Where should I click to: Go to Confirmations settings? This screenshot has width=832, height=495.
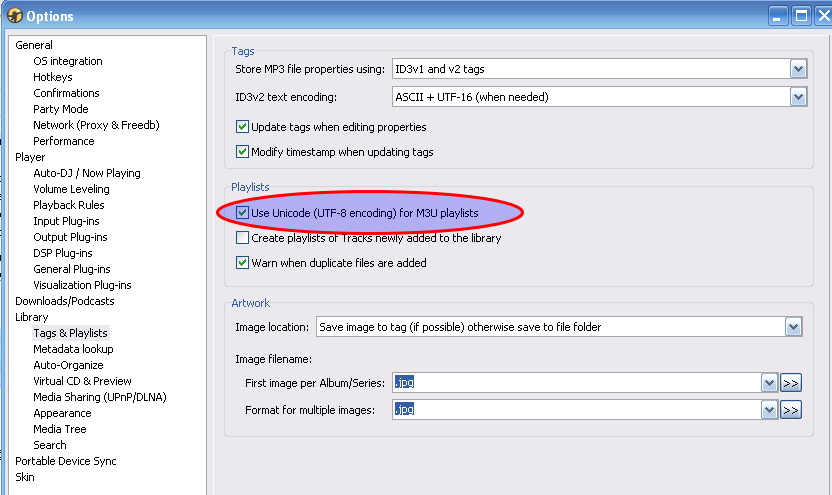66,93
